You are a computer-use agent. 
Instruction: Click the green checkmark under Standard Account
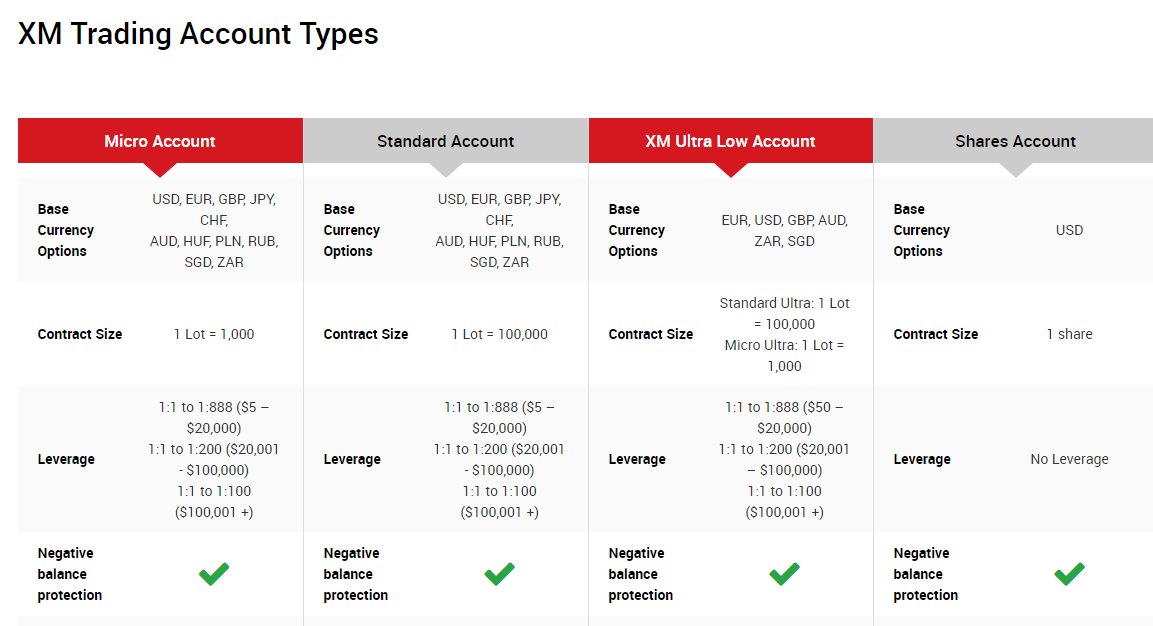[x=499, y=574]
